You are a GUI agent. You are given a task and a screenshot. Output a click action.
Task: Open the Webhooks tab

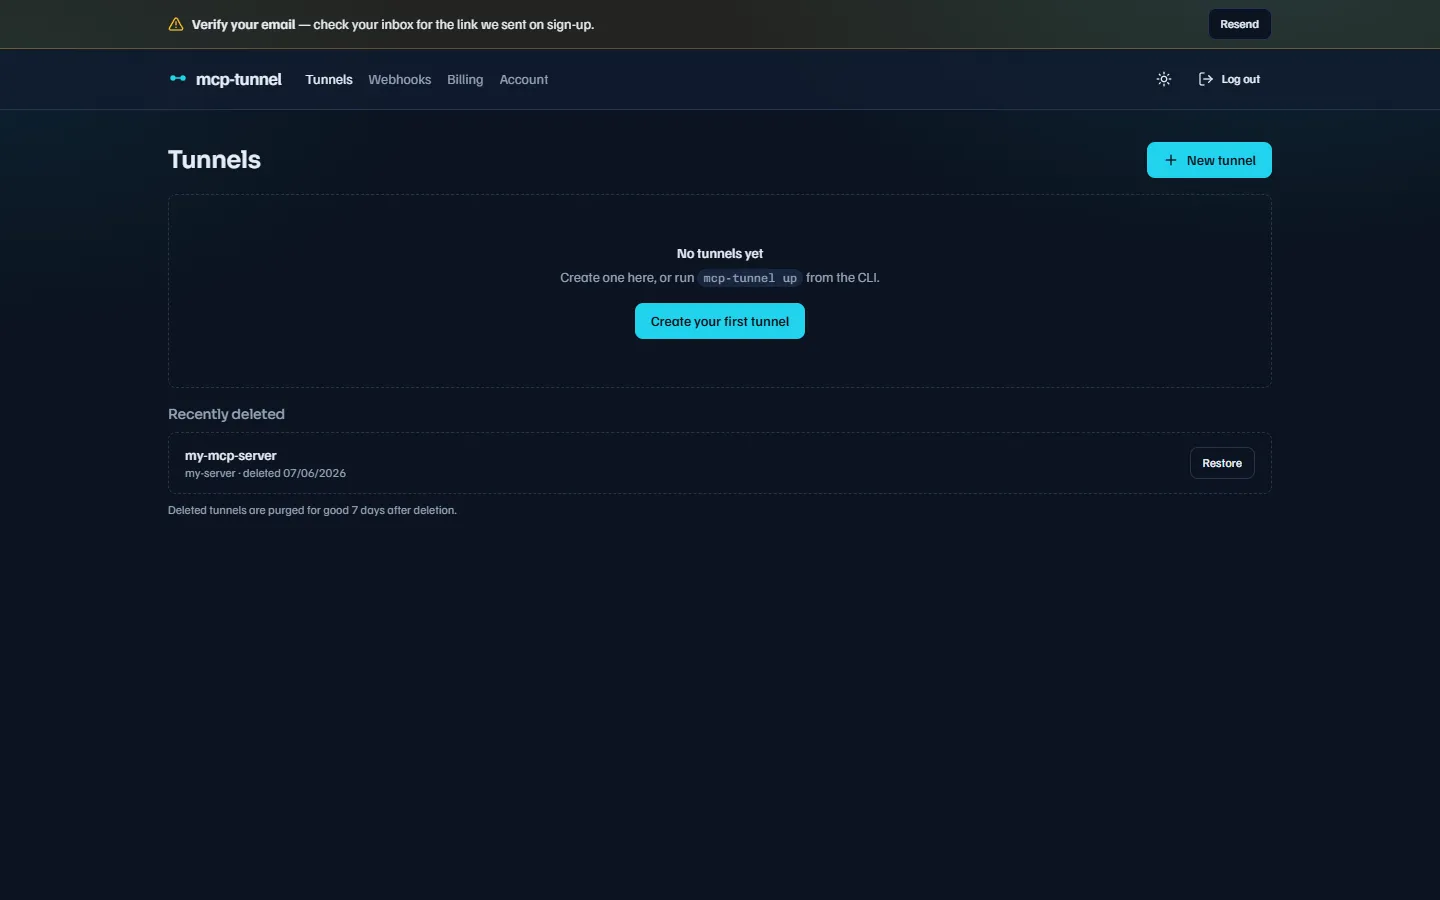[399, 80]
